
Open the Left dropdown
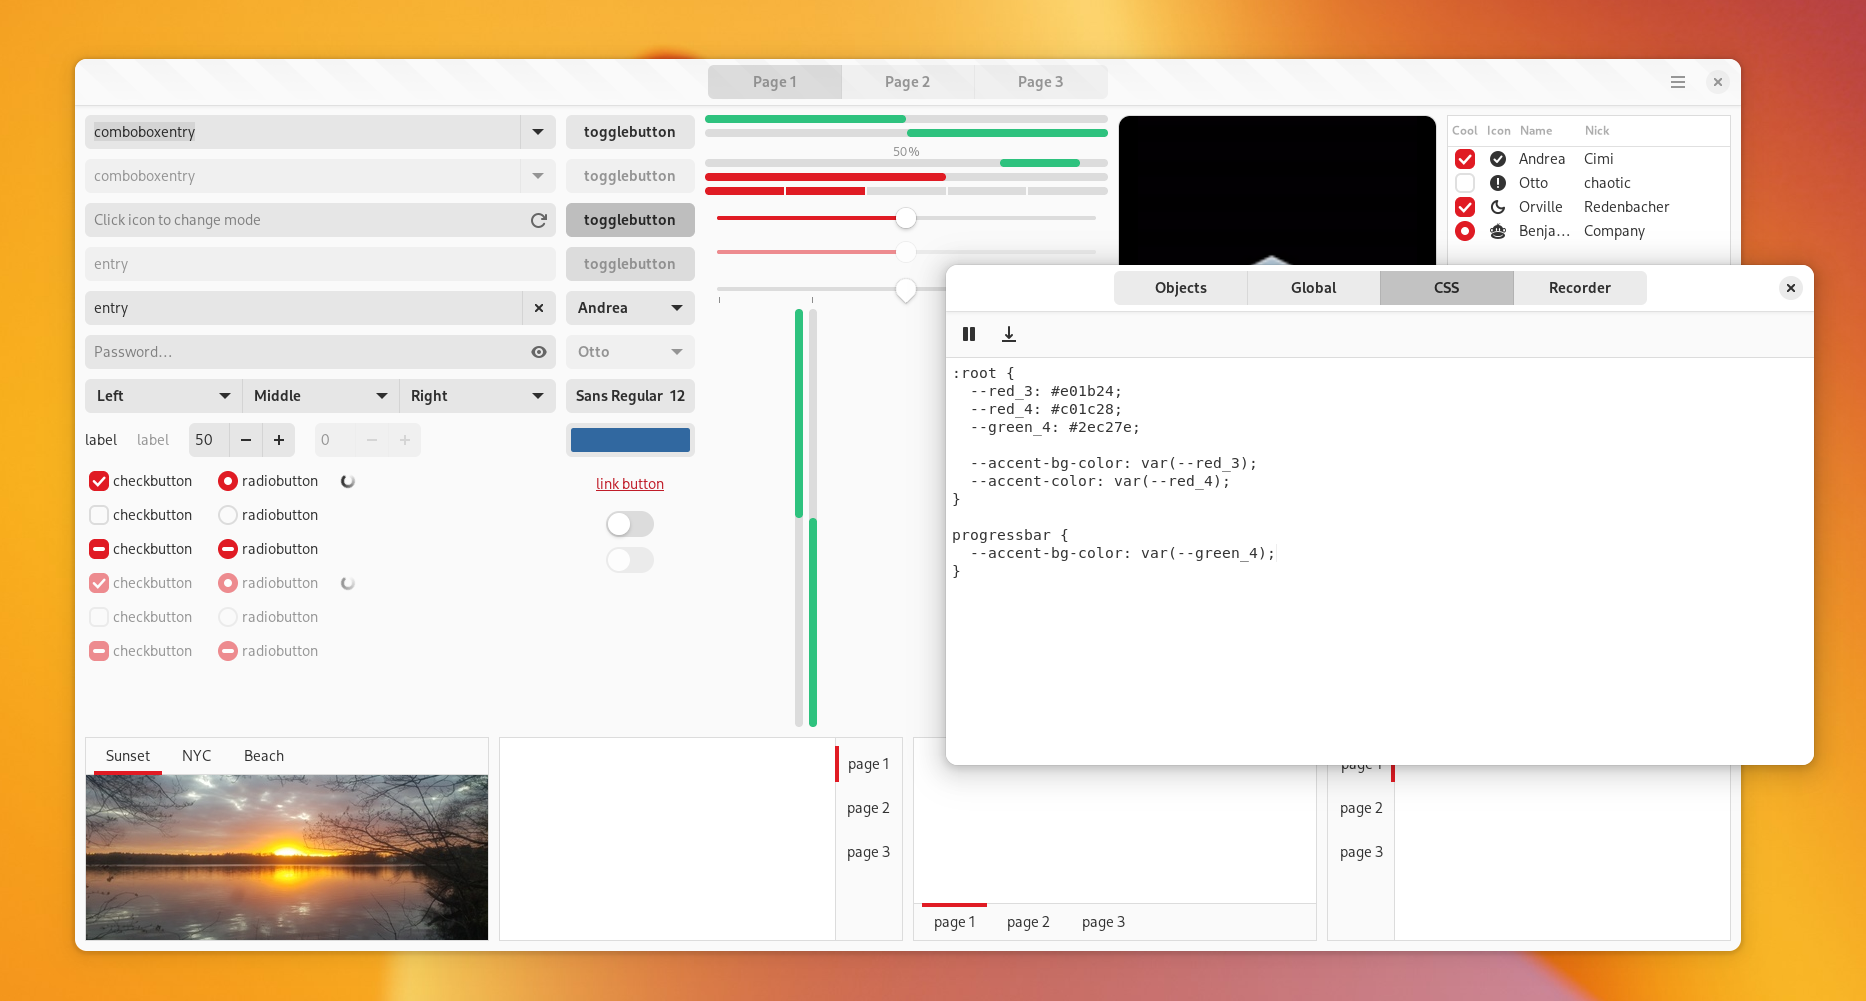coord(163,396)
